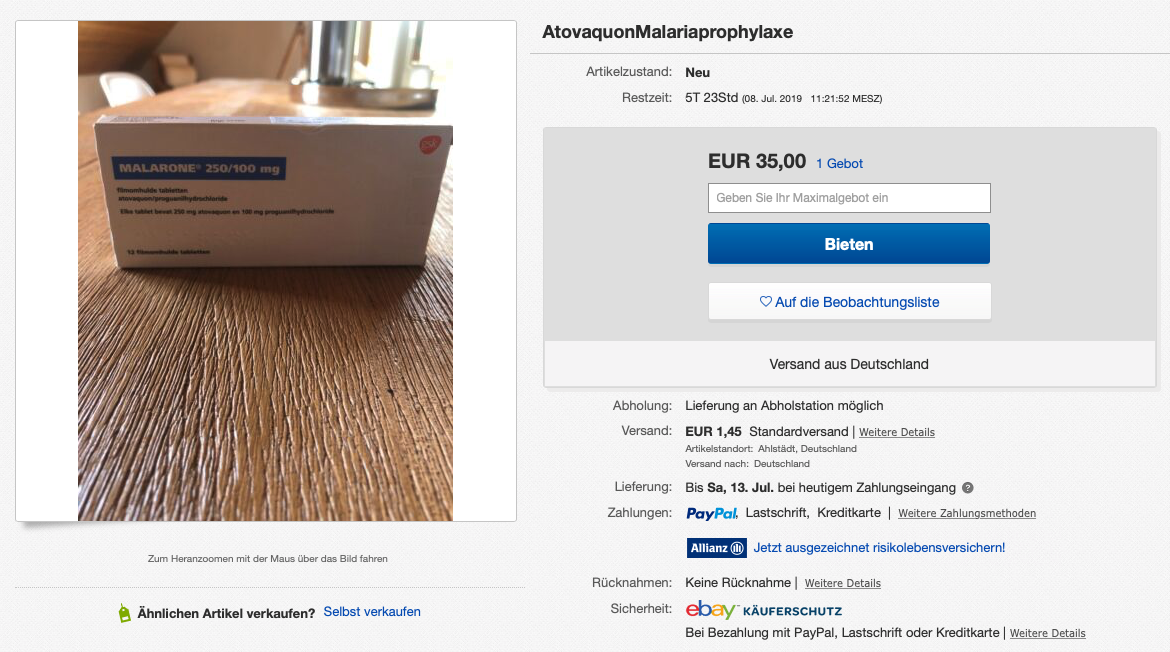Click the Allianz risikolebensversichern ad link
This screenshot has width=1170, height=652.
click(879, 548)
